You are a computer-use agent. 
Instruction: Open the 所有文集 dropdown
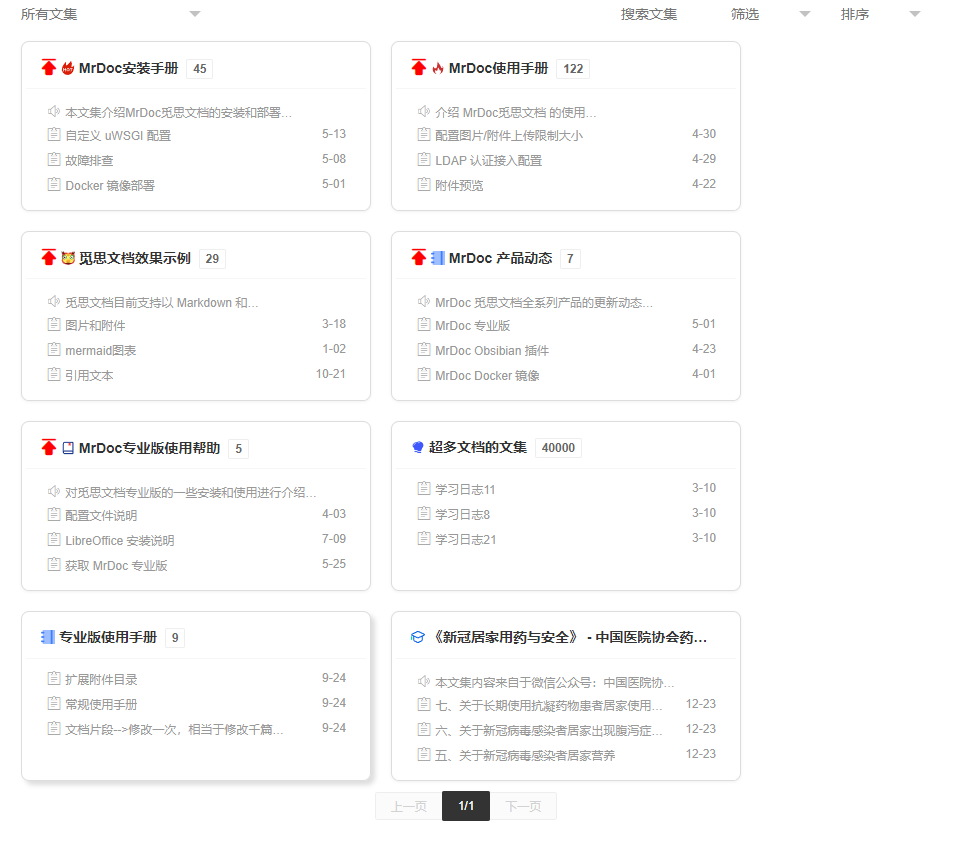(x=110, y=14)
